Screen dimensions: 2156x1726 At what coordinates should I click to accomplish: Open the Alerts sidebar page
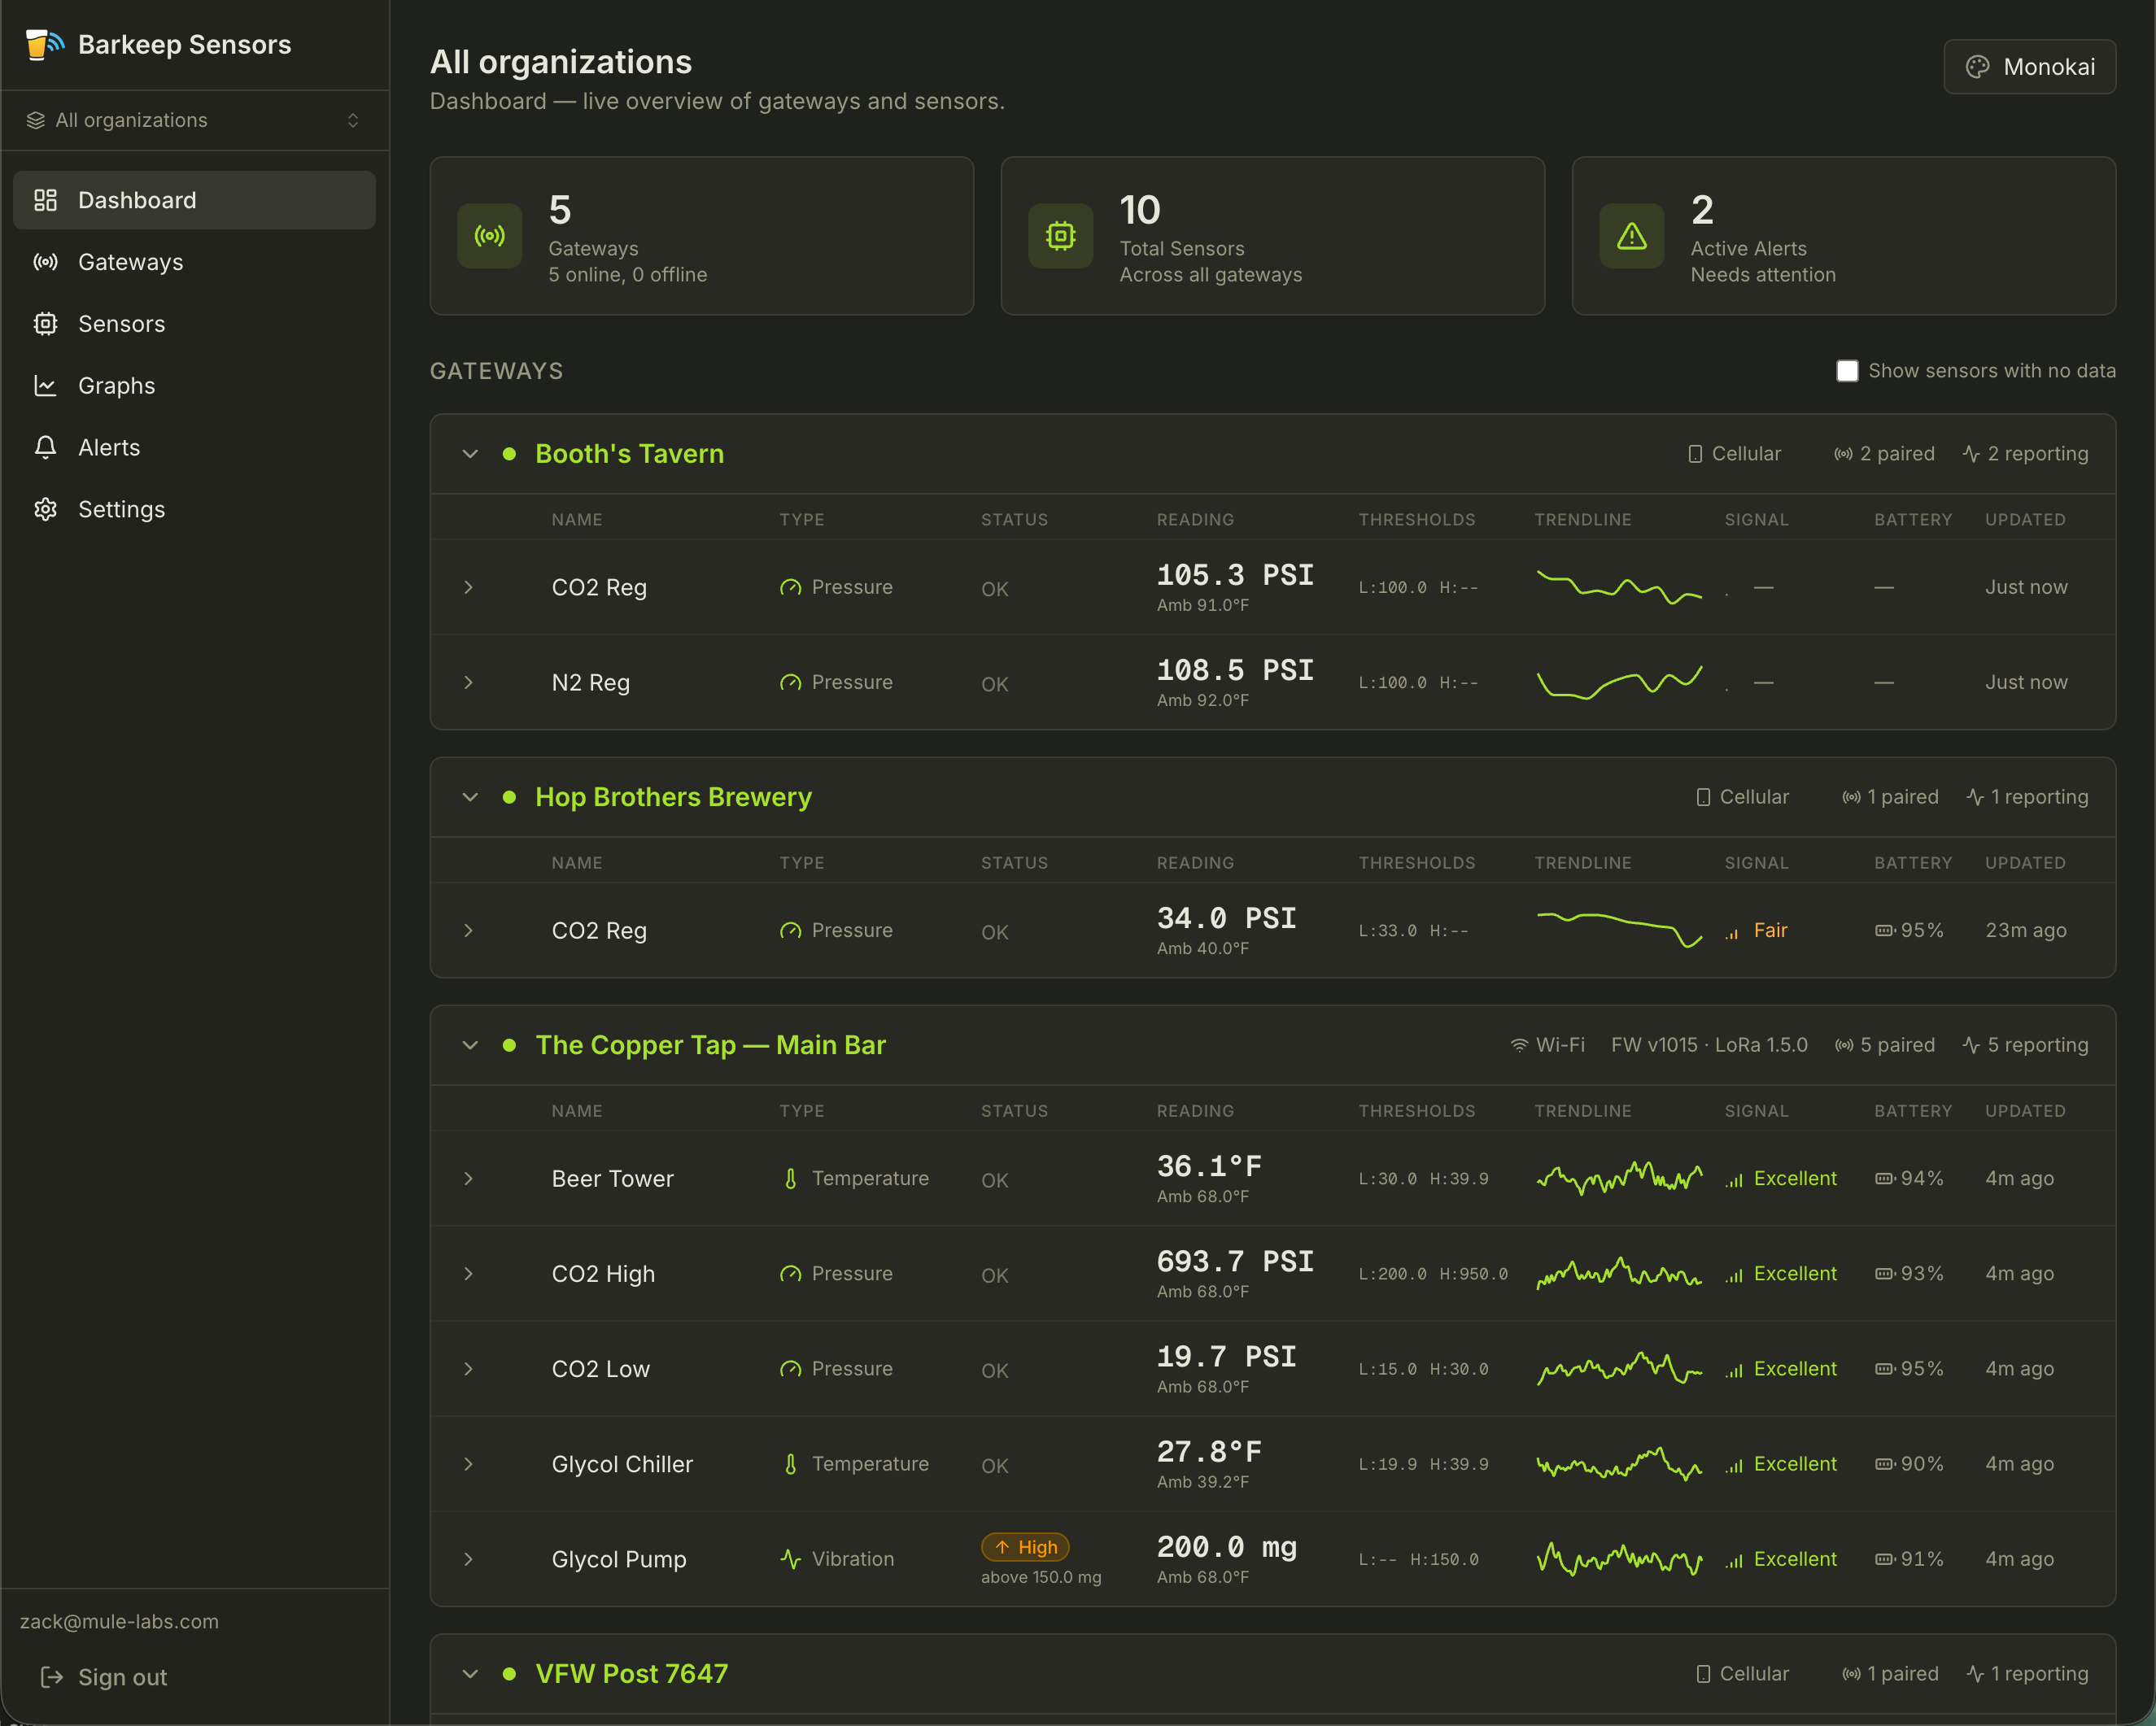pos(194,447)
